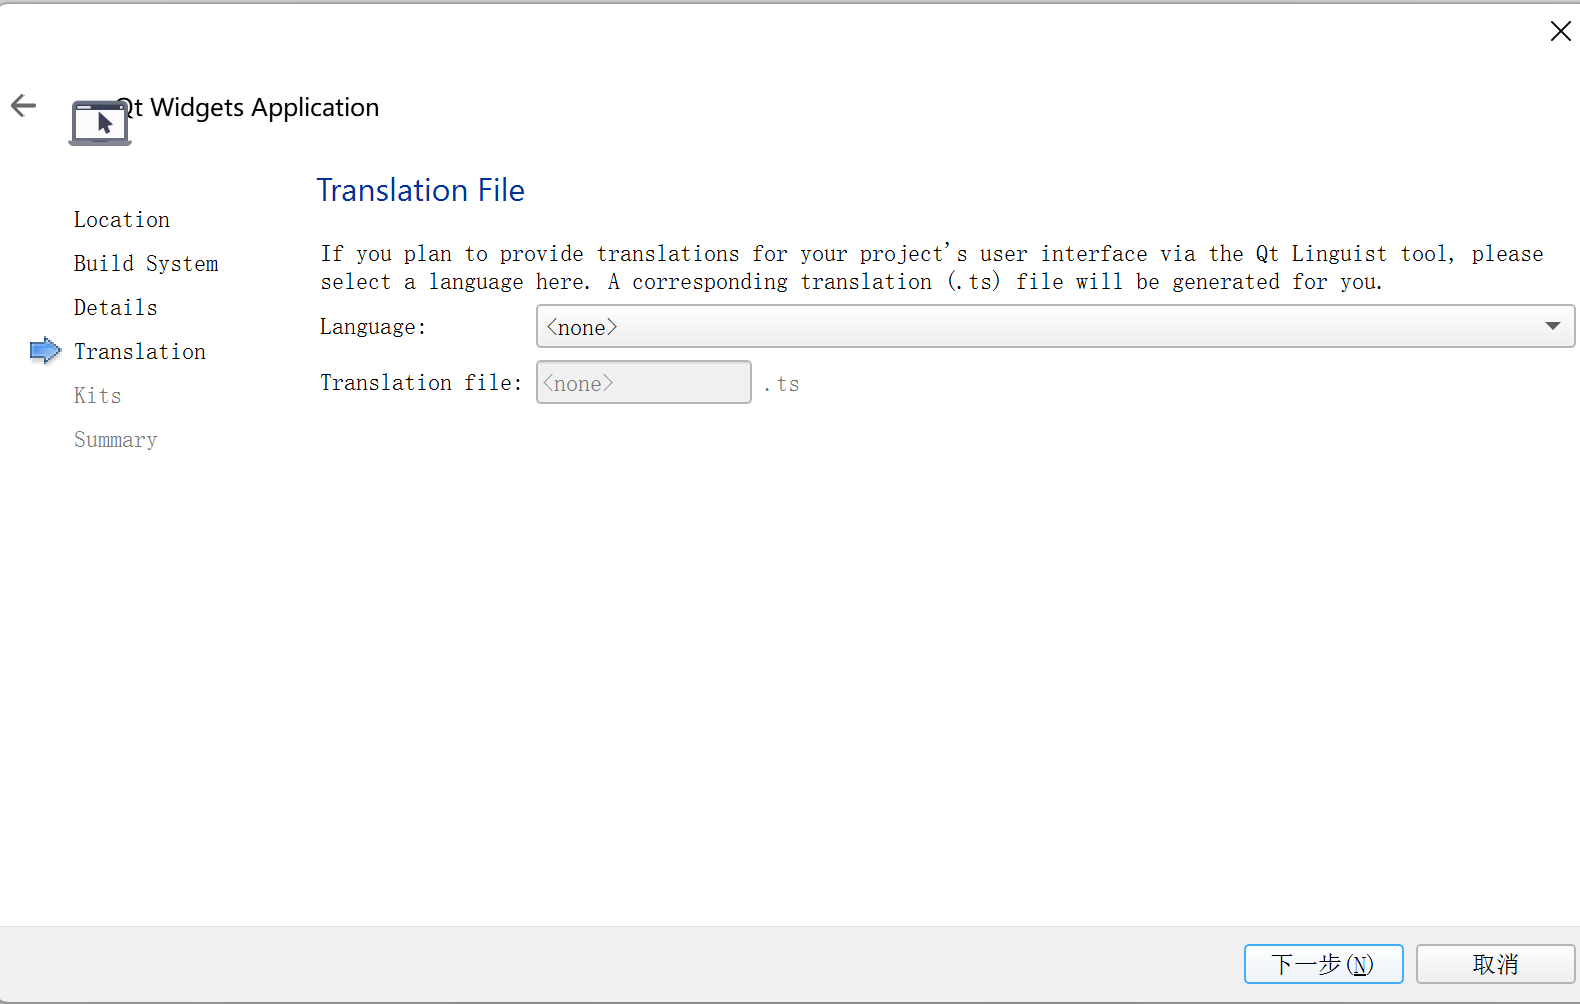The width and height of the screenshot is (1580, 1004).
Task: Click the blue arrow beside Translation step
Action: point(45,350)
